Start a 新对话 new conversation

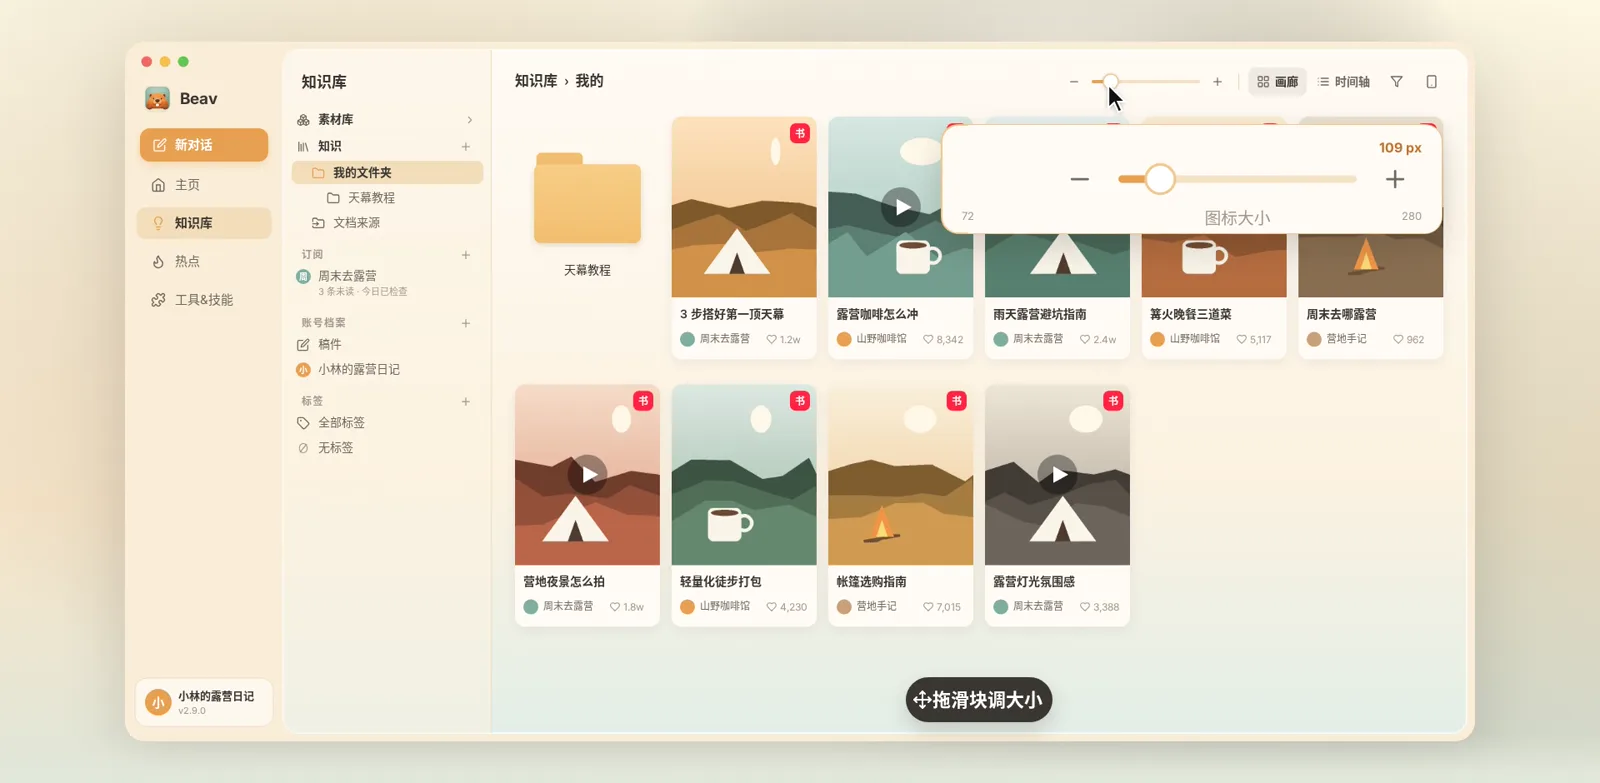coord(204,145)
